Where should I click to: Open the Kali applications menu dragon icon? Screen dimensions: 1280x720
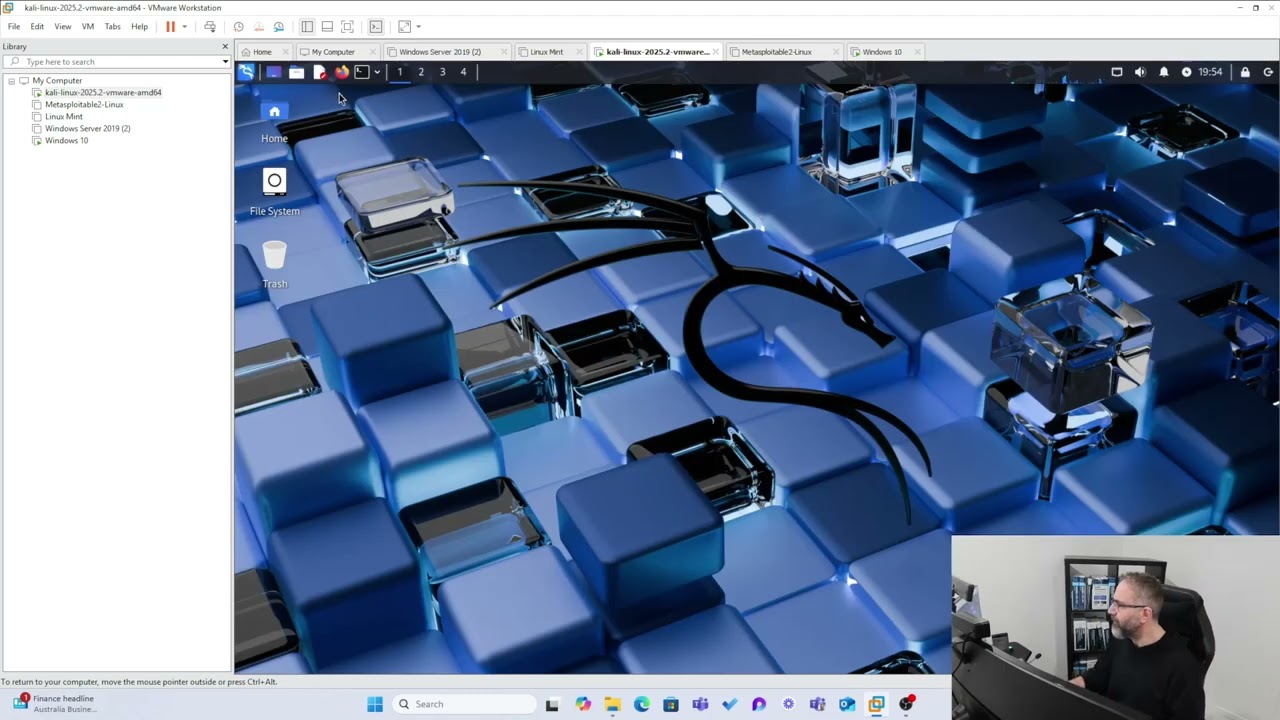[246, 72]
